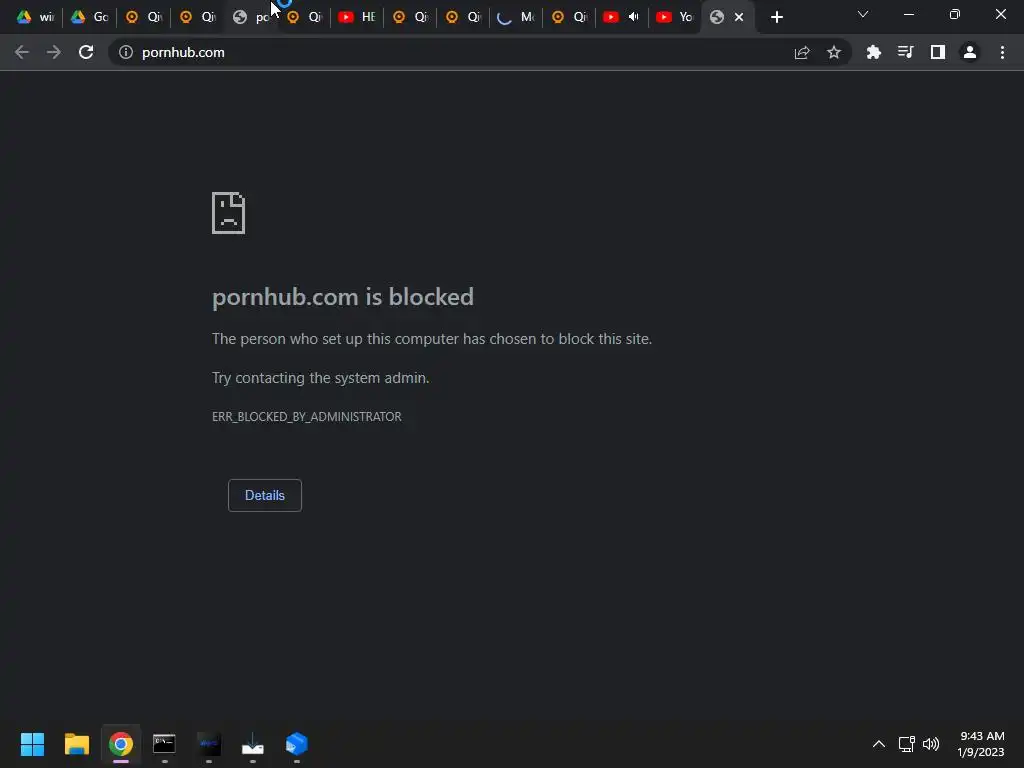Minimize the Chrome window
The width and height of the screenshot is (1024, 768).
[908, 14]
